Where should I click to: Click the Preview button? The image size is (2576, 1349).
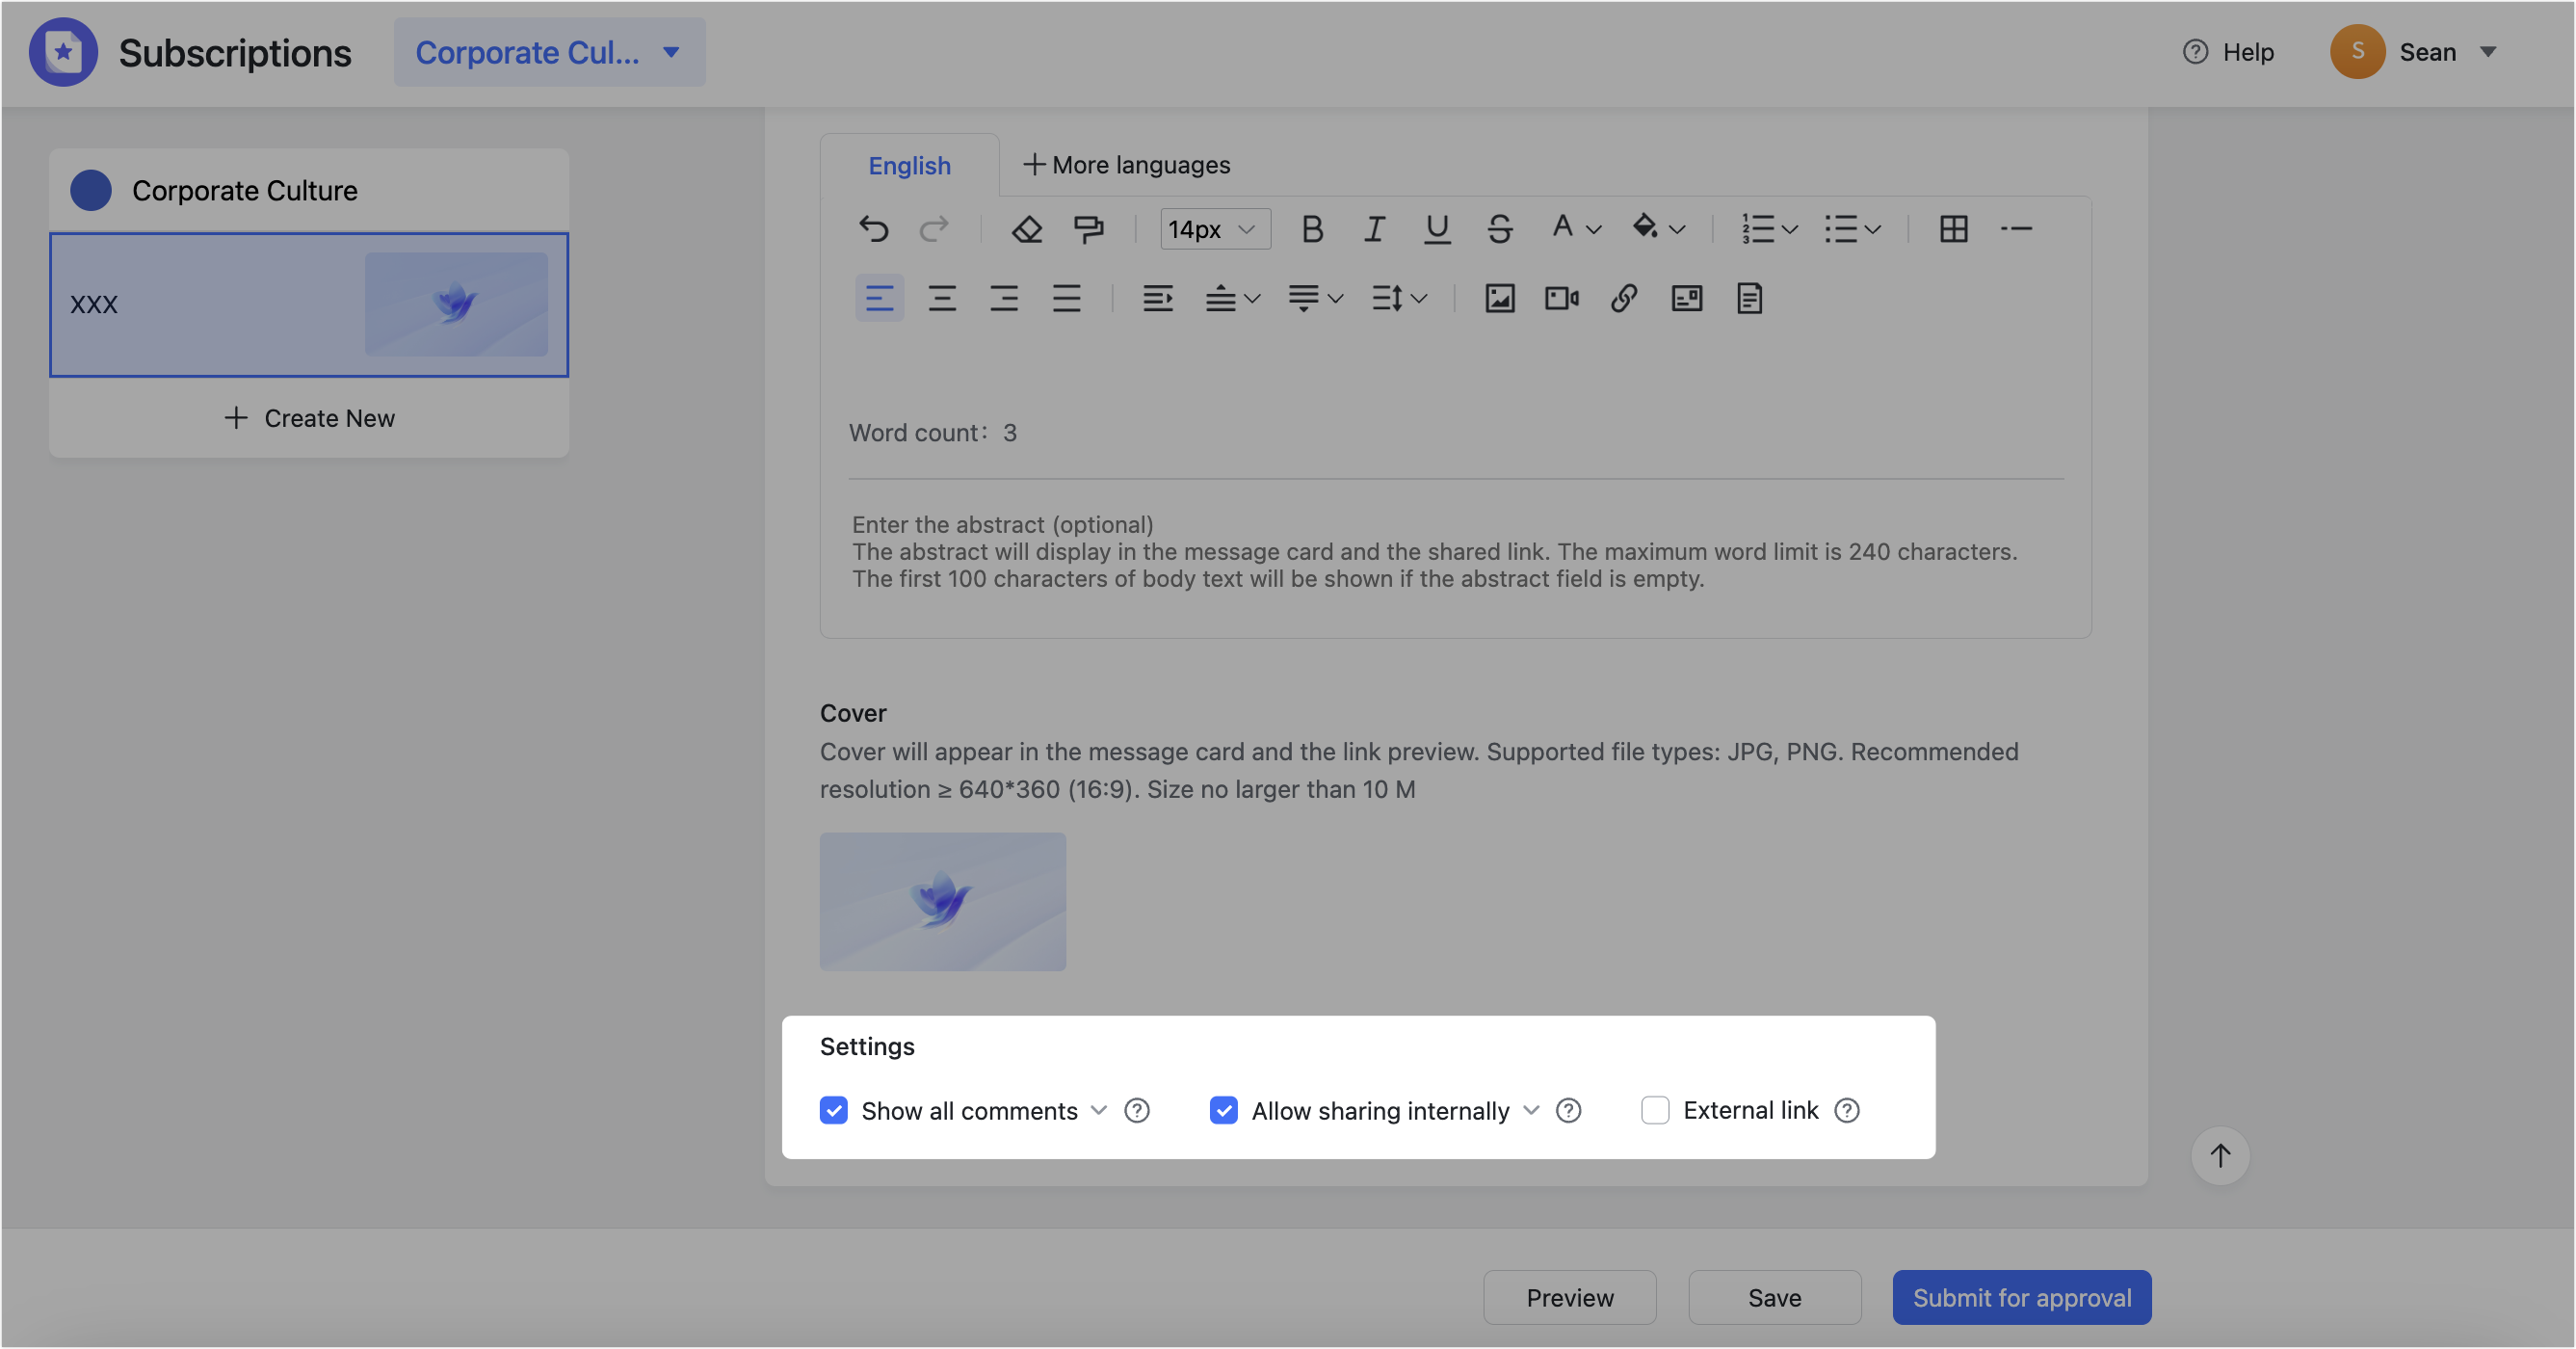click(x=1569, y=1297)
